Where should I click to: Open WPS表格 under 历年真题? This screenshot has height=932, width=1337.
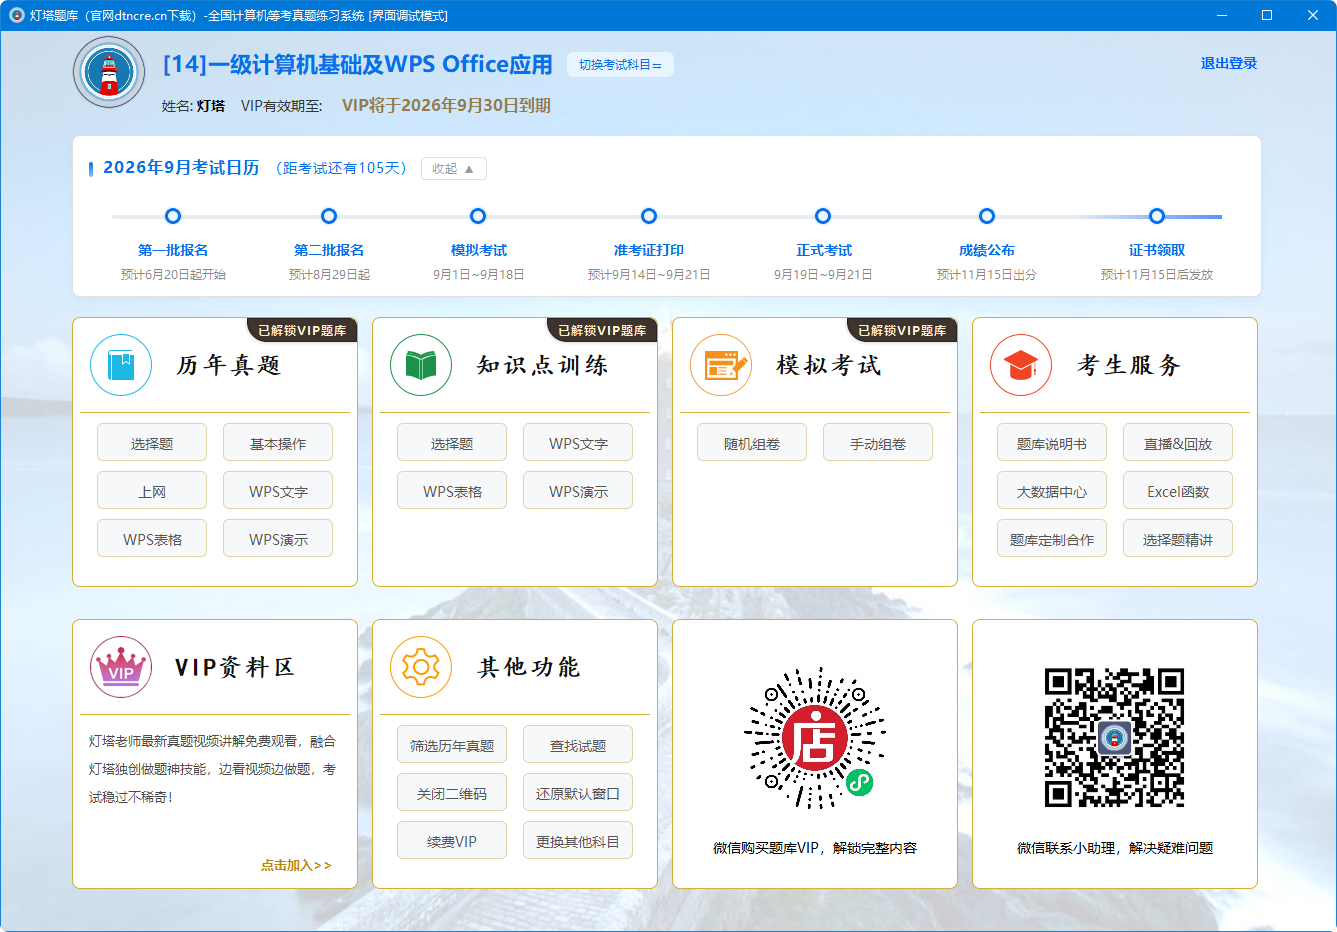point(152,539)
